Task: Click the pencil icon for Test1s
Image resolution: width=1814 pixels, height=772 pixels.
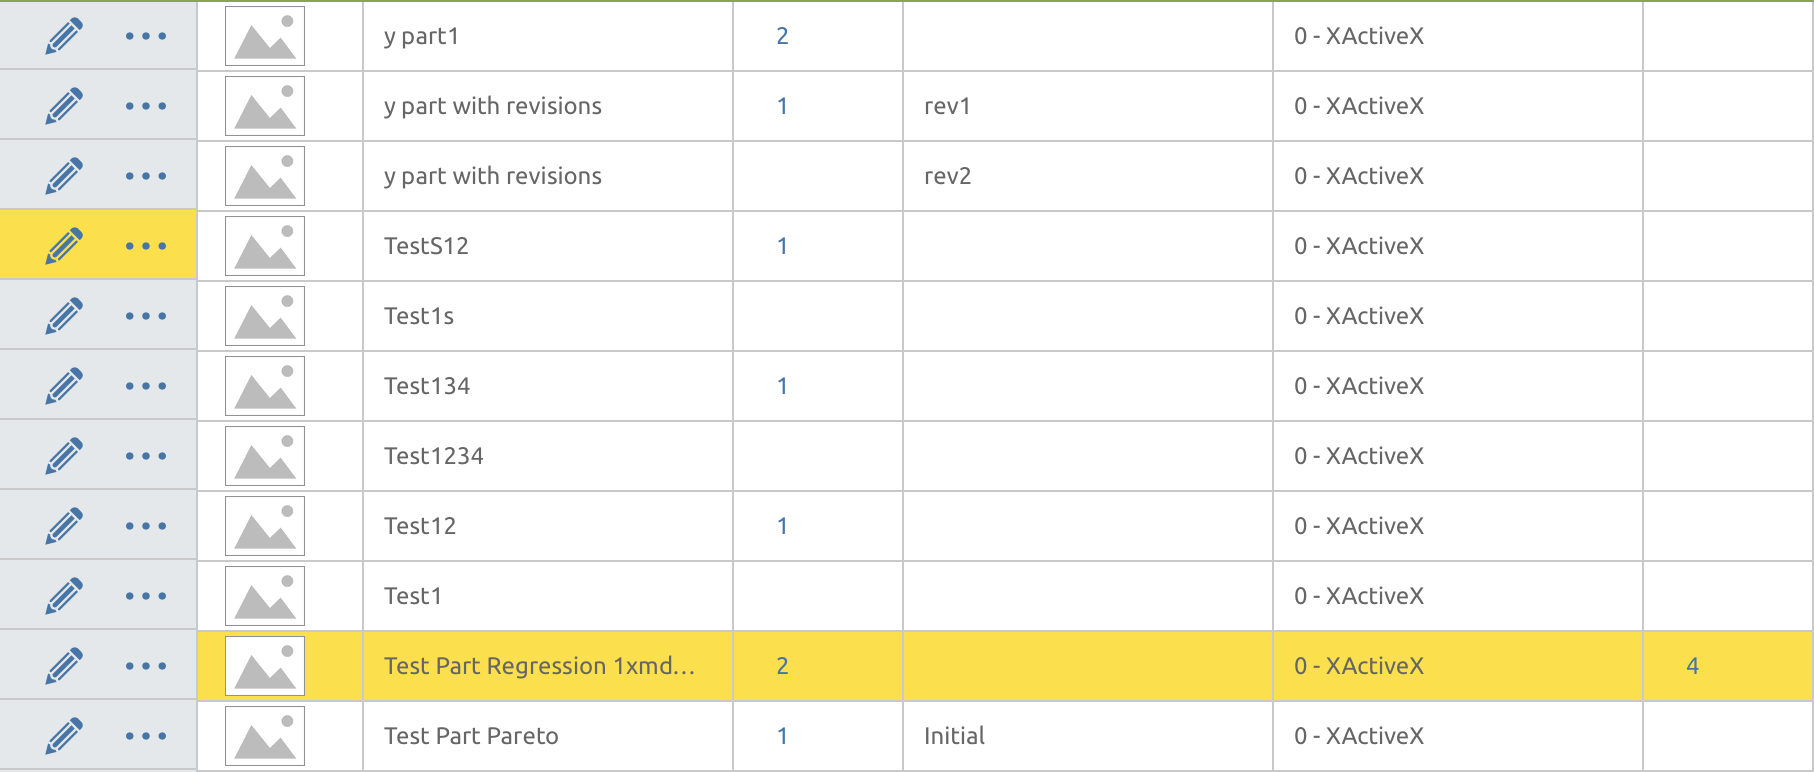Action: coord(64,316)
